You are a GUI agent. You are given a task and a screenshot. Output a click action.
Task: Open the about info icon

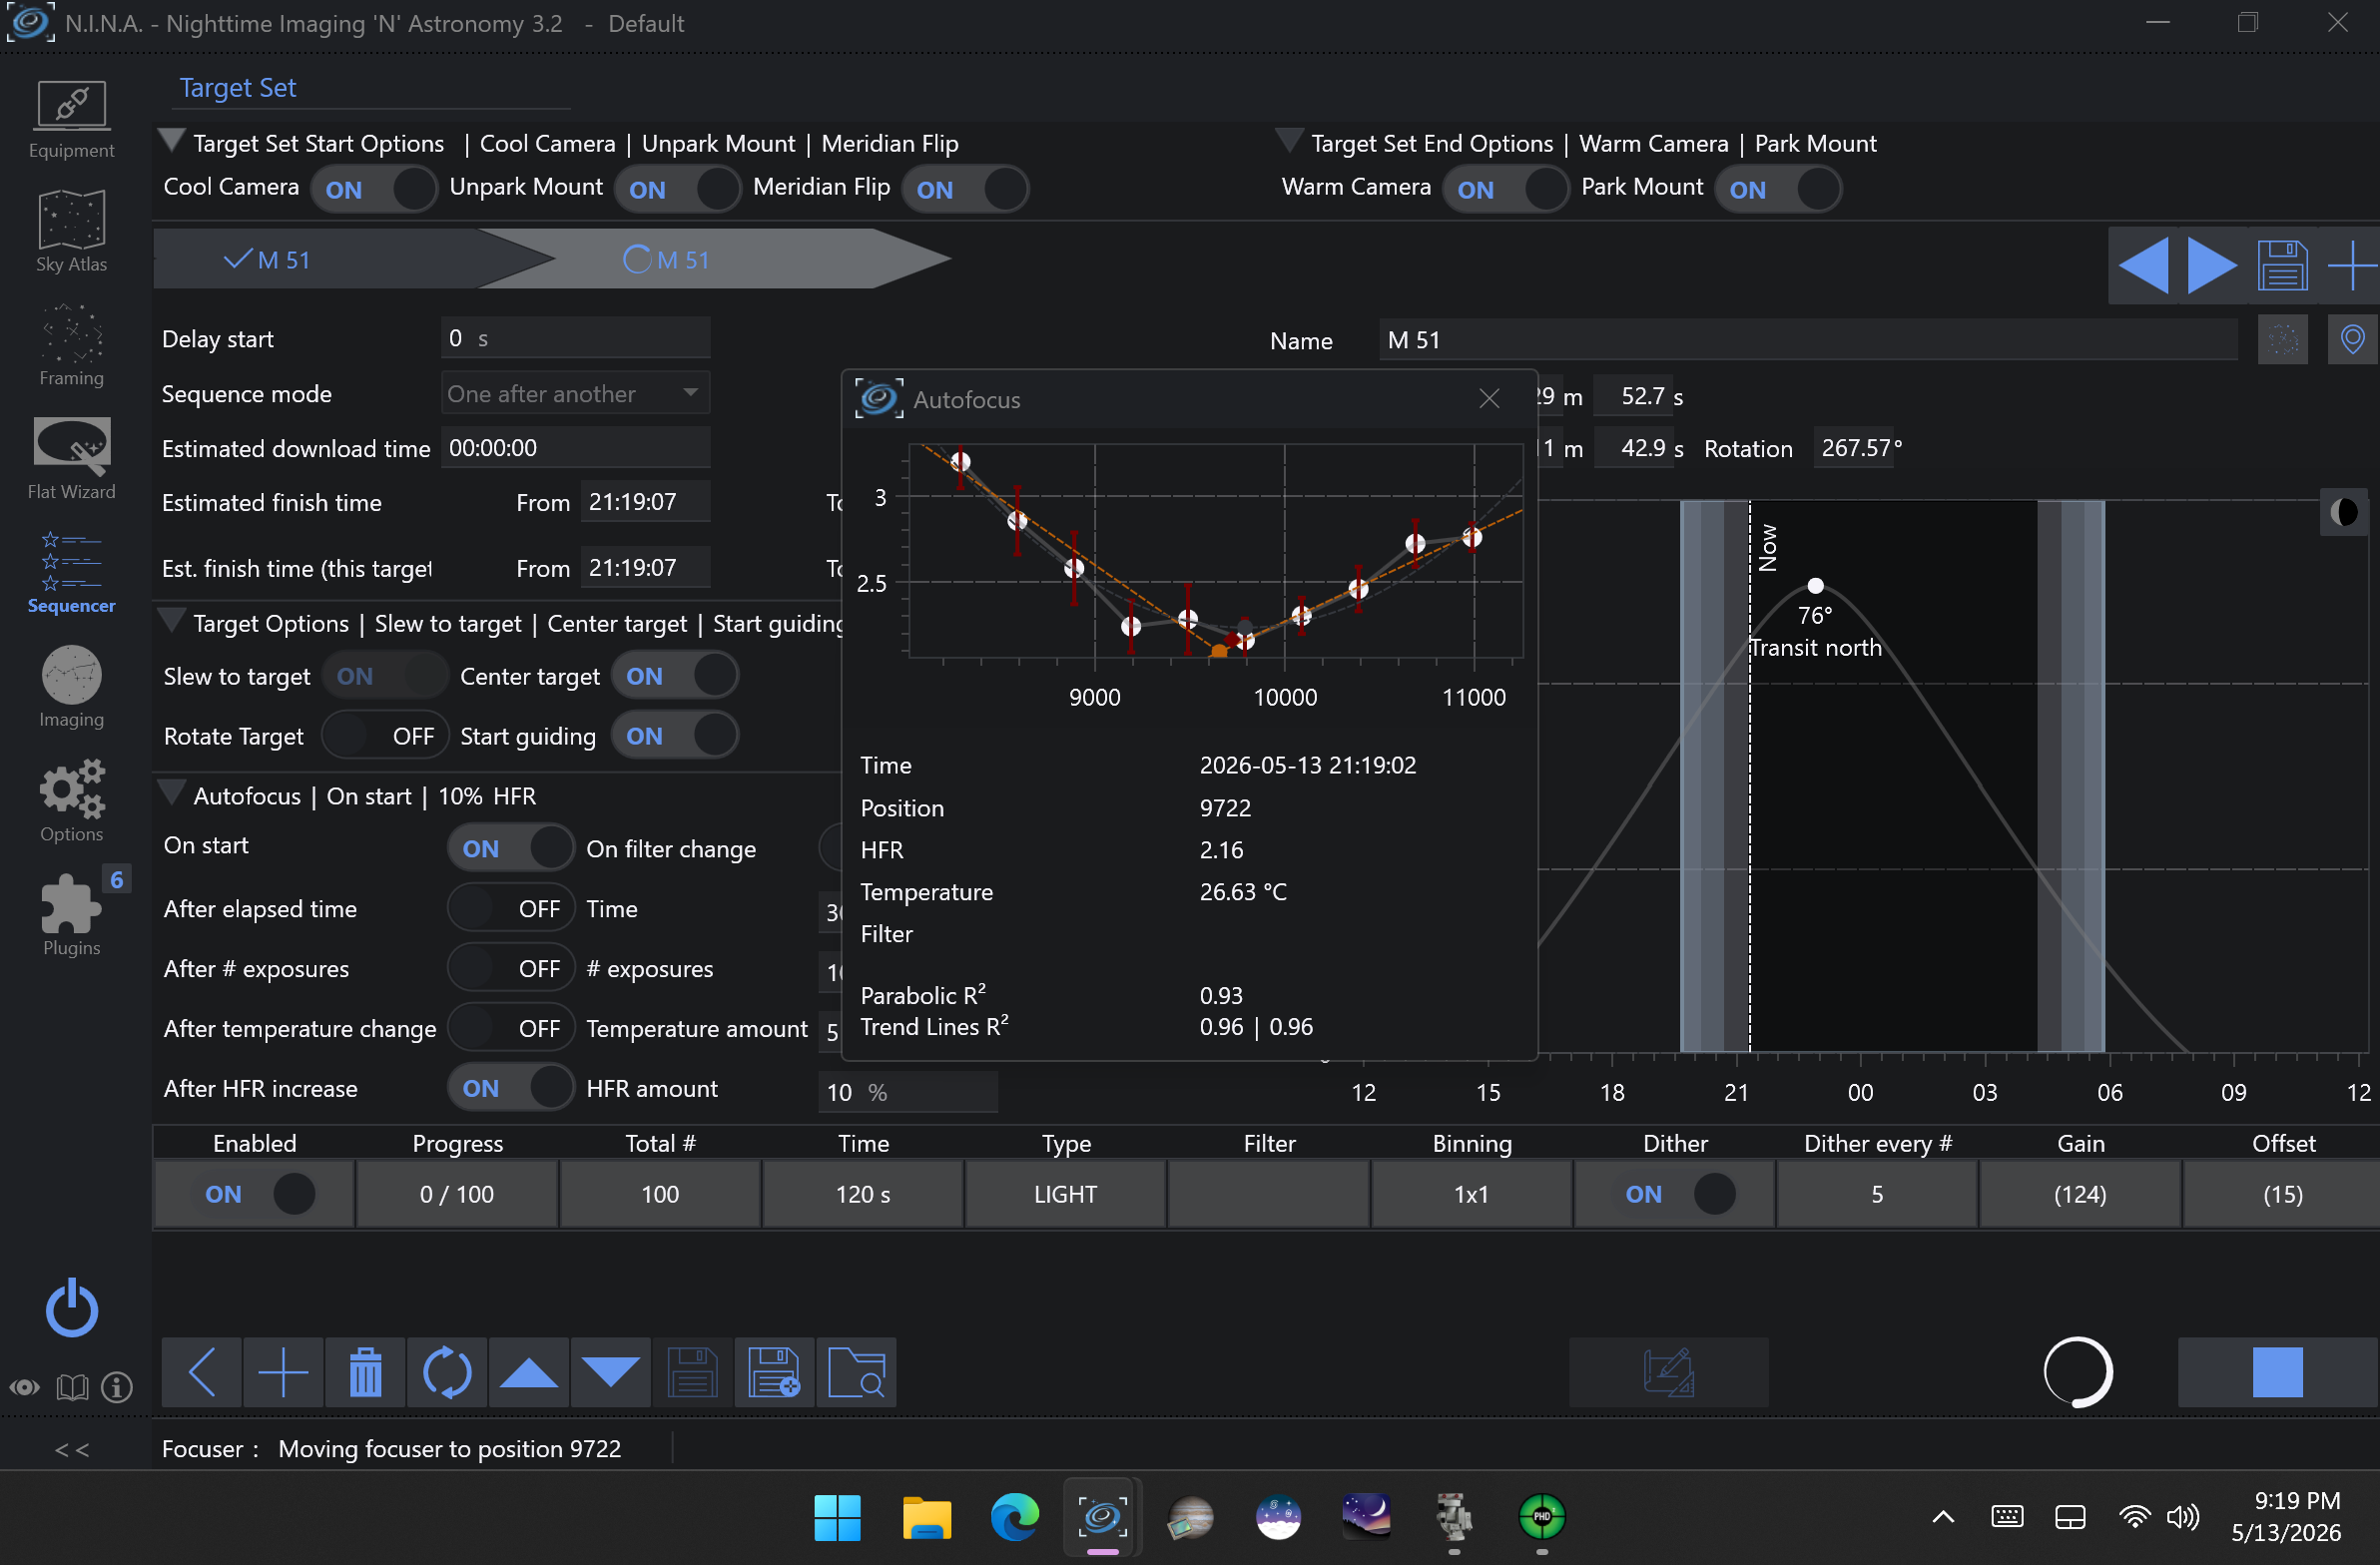(117, 1388)
